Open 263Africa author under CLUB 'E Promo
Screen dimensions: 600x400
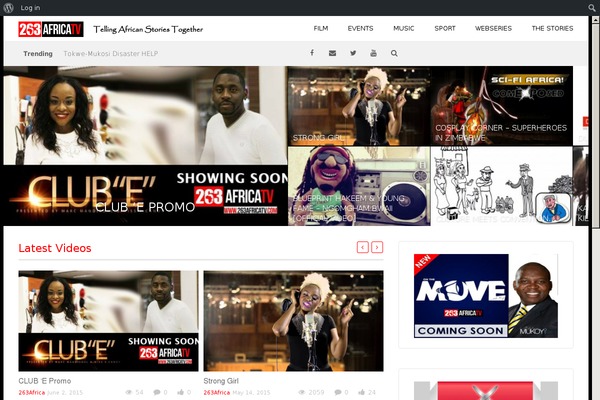tap(31, 392)
